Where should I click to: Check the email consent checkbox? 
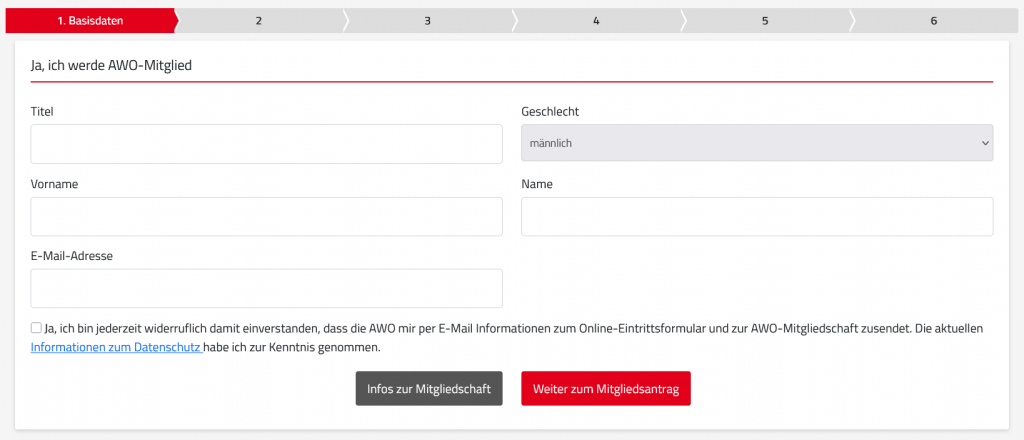[x=36, y=328]
